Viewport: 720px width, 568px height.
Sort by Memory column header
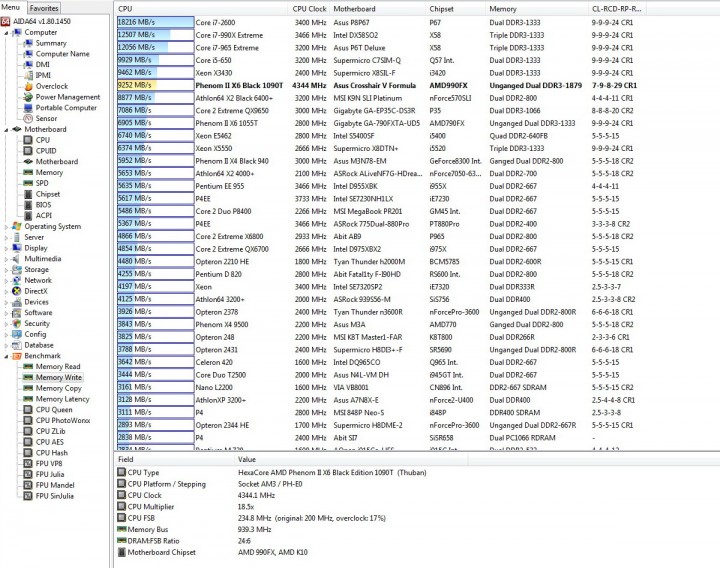(x=537, y=9)
